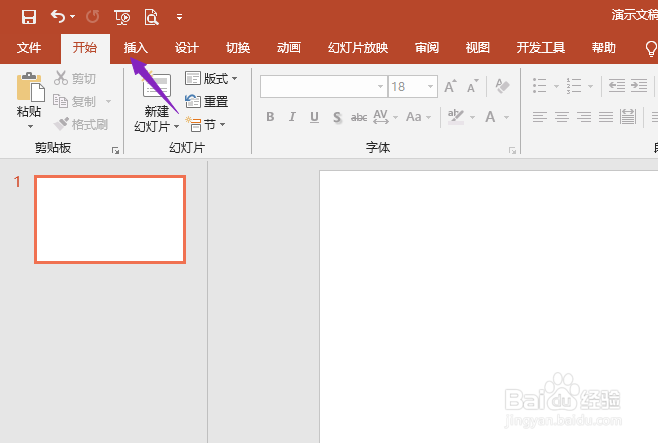Align text left

coord(540,117)
